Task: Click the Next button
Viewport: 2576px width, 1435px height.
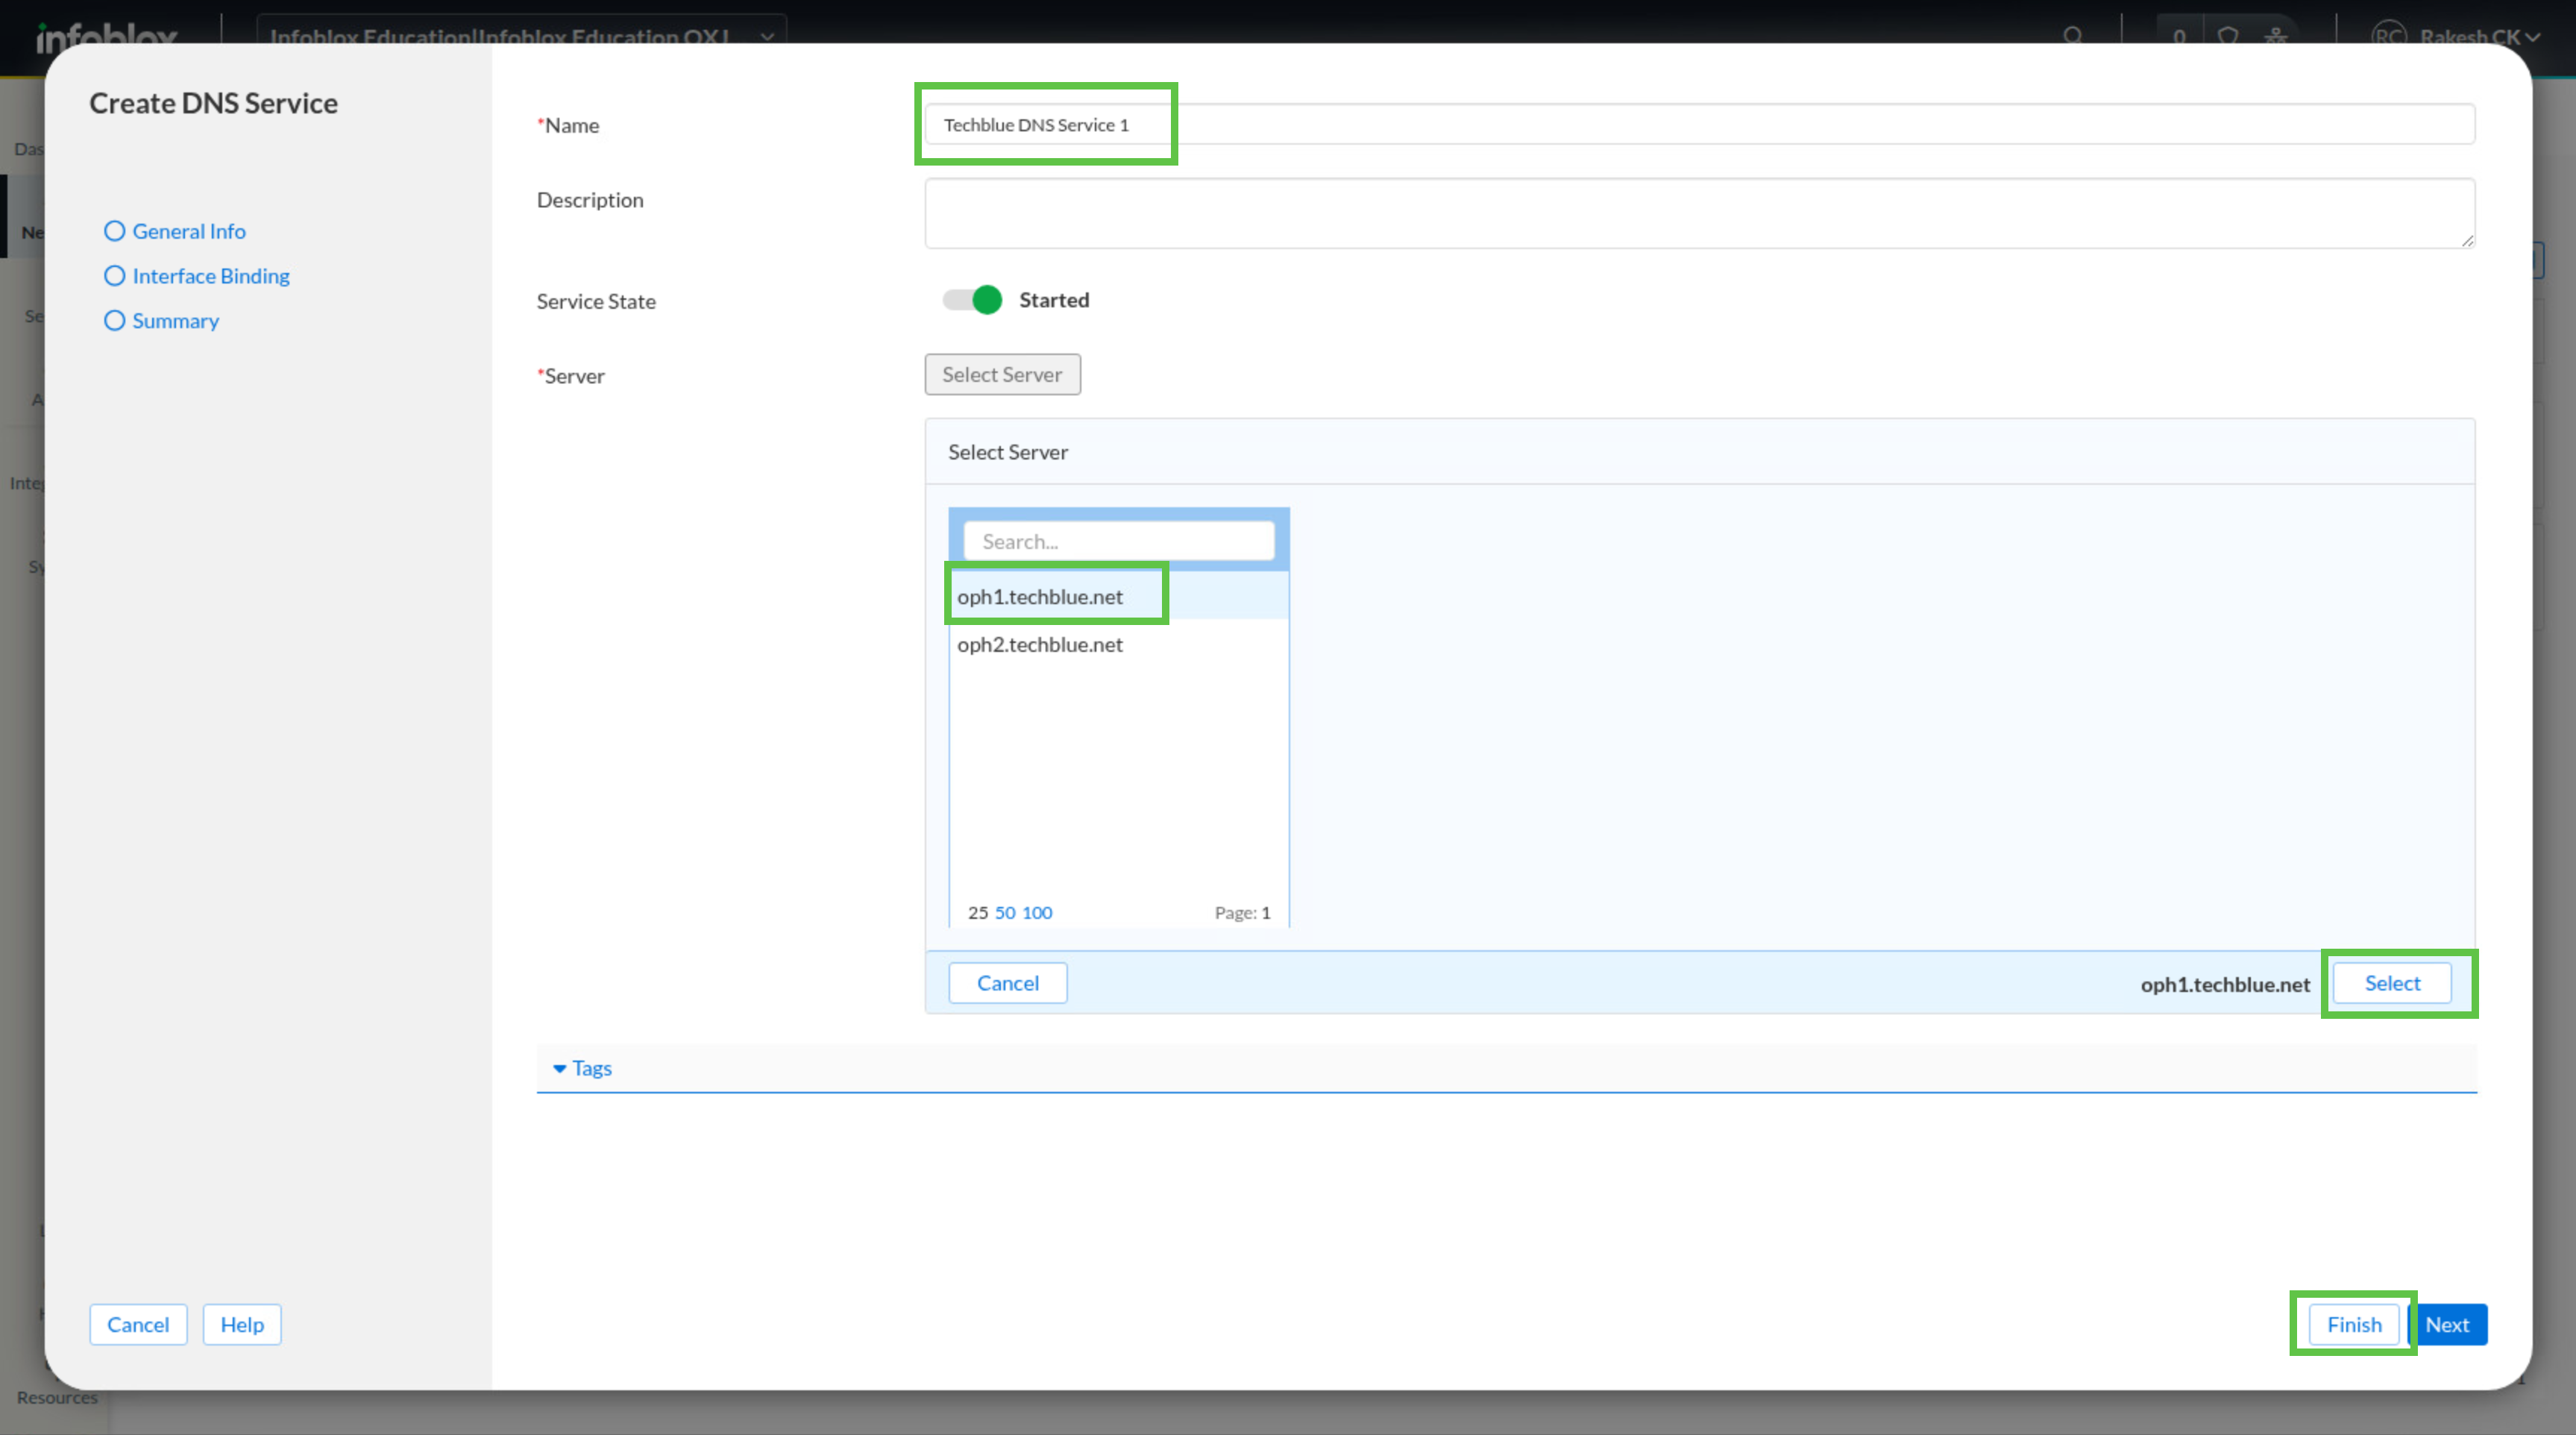Action: [2447, 1324]
